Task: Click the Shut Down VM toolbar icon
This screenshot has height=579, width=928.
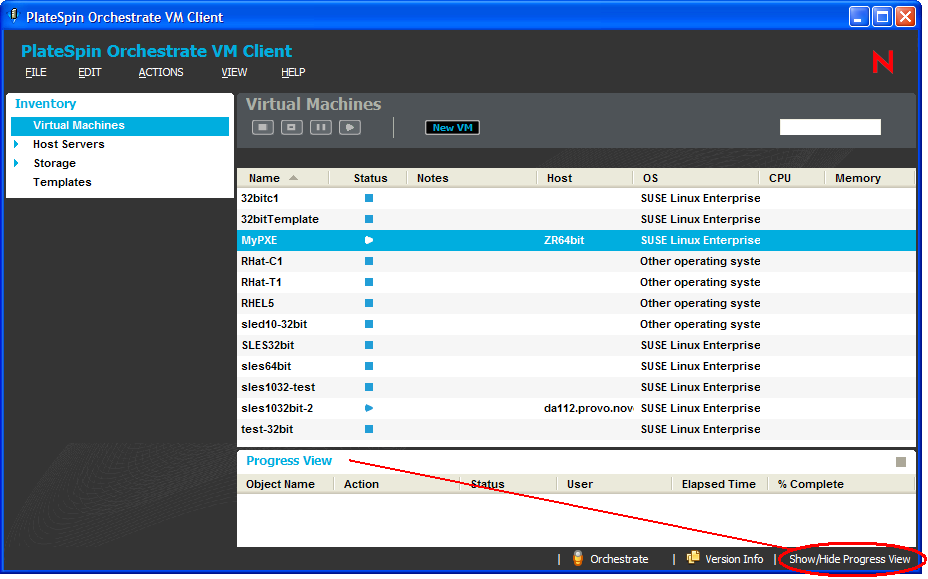Action: point(291,127)
